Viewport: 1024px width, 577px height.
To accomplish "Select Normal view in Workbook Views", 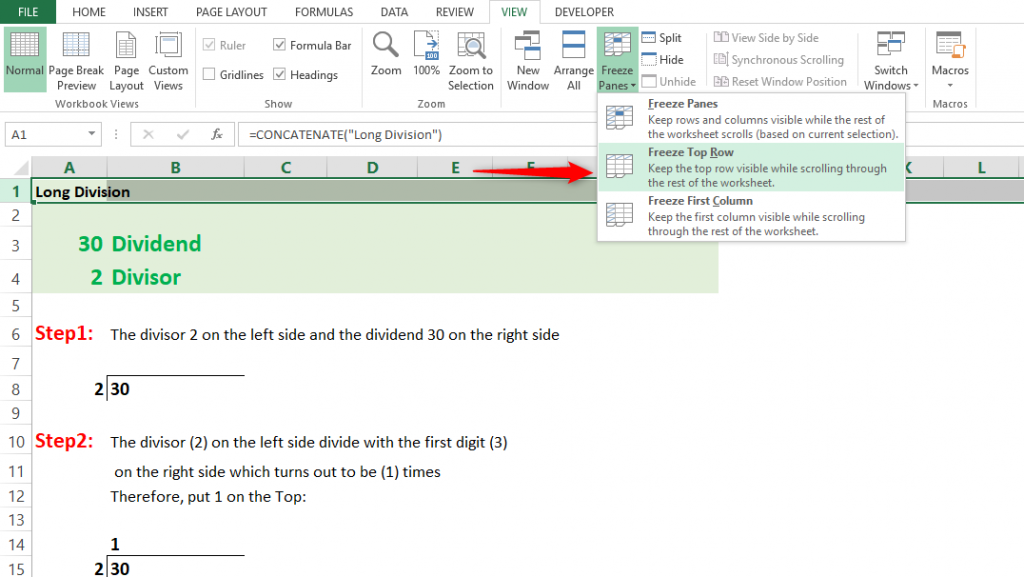I will 24,60.
